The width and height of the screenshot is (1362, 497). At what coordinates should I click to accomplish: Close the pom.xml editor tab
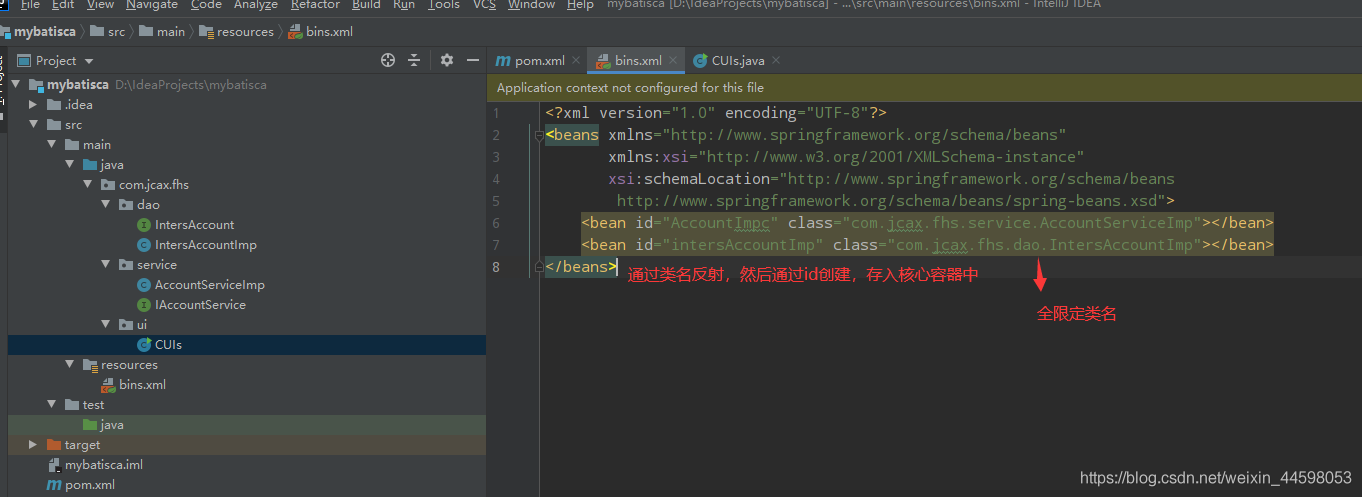[x=578, y=61]
